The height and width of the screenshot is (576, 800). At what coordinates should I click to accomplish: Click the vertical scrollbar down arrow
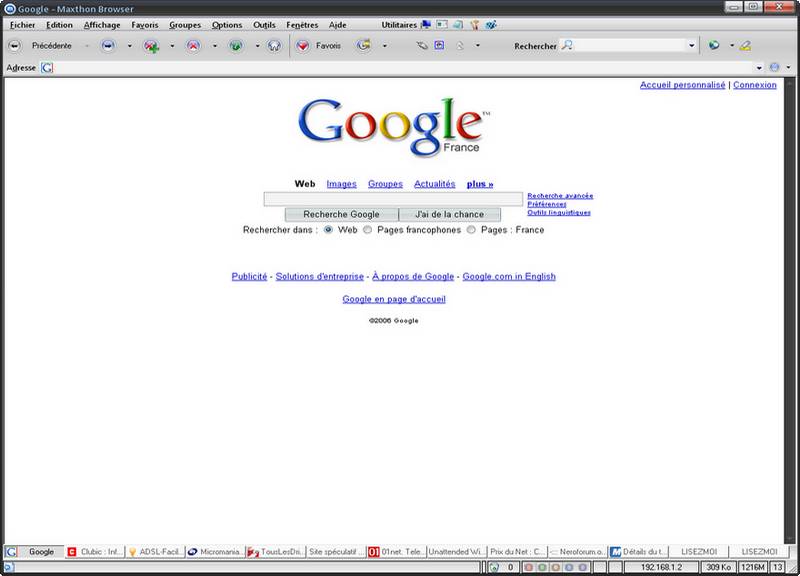click(x=790, y=538)
